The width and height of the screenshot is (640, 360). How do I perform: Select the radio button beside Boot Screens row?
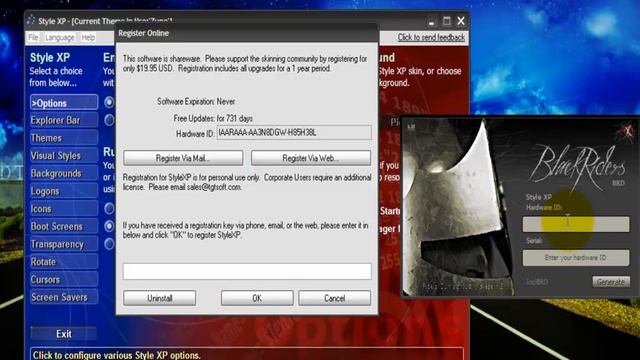click(x=109, y=226)
